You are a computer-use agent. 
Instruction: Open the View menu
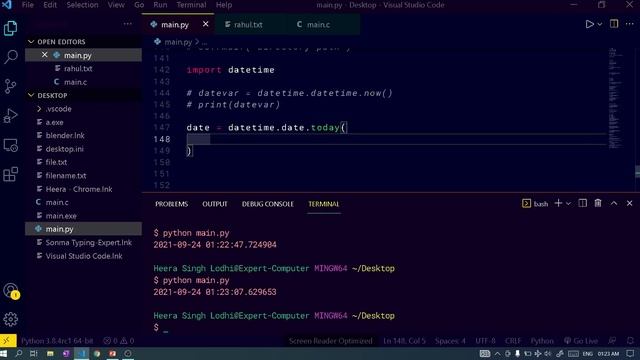(116, 5)
